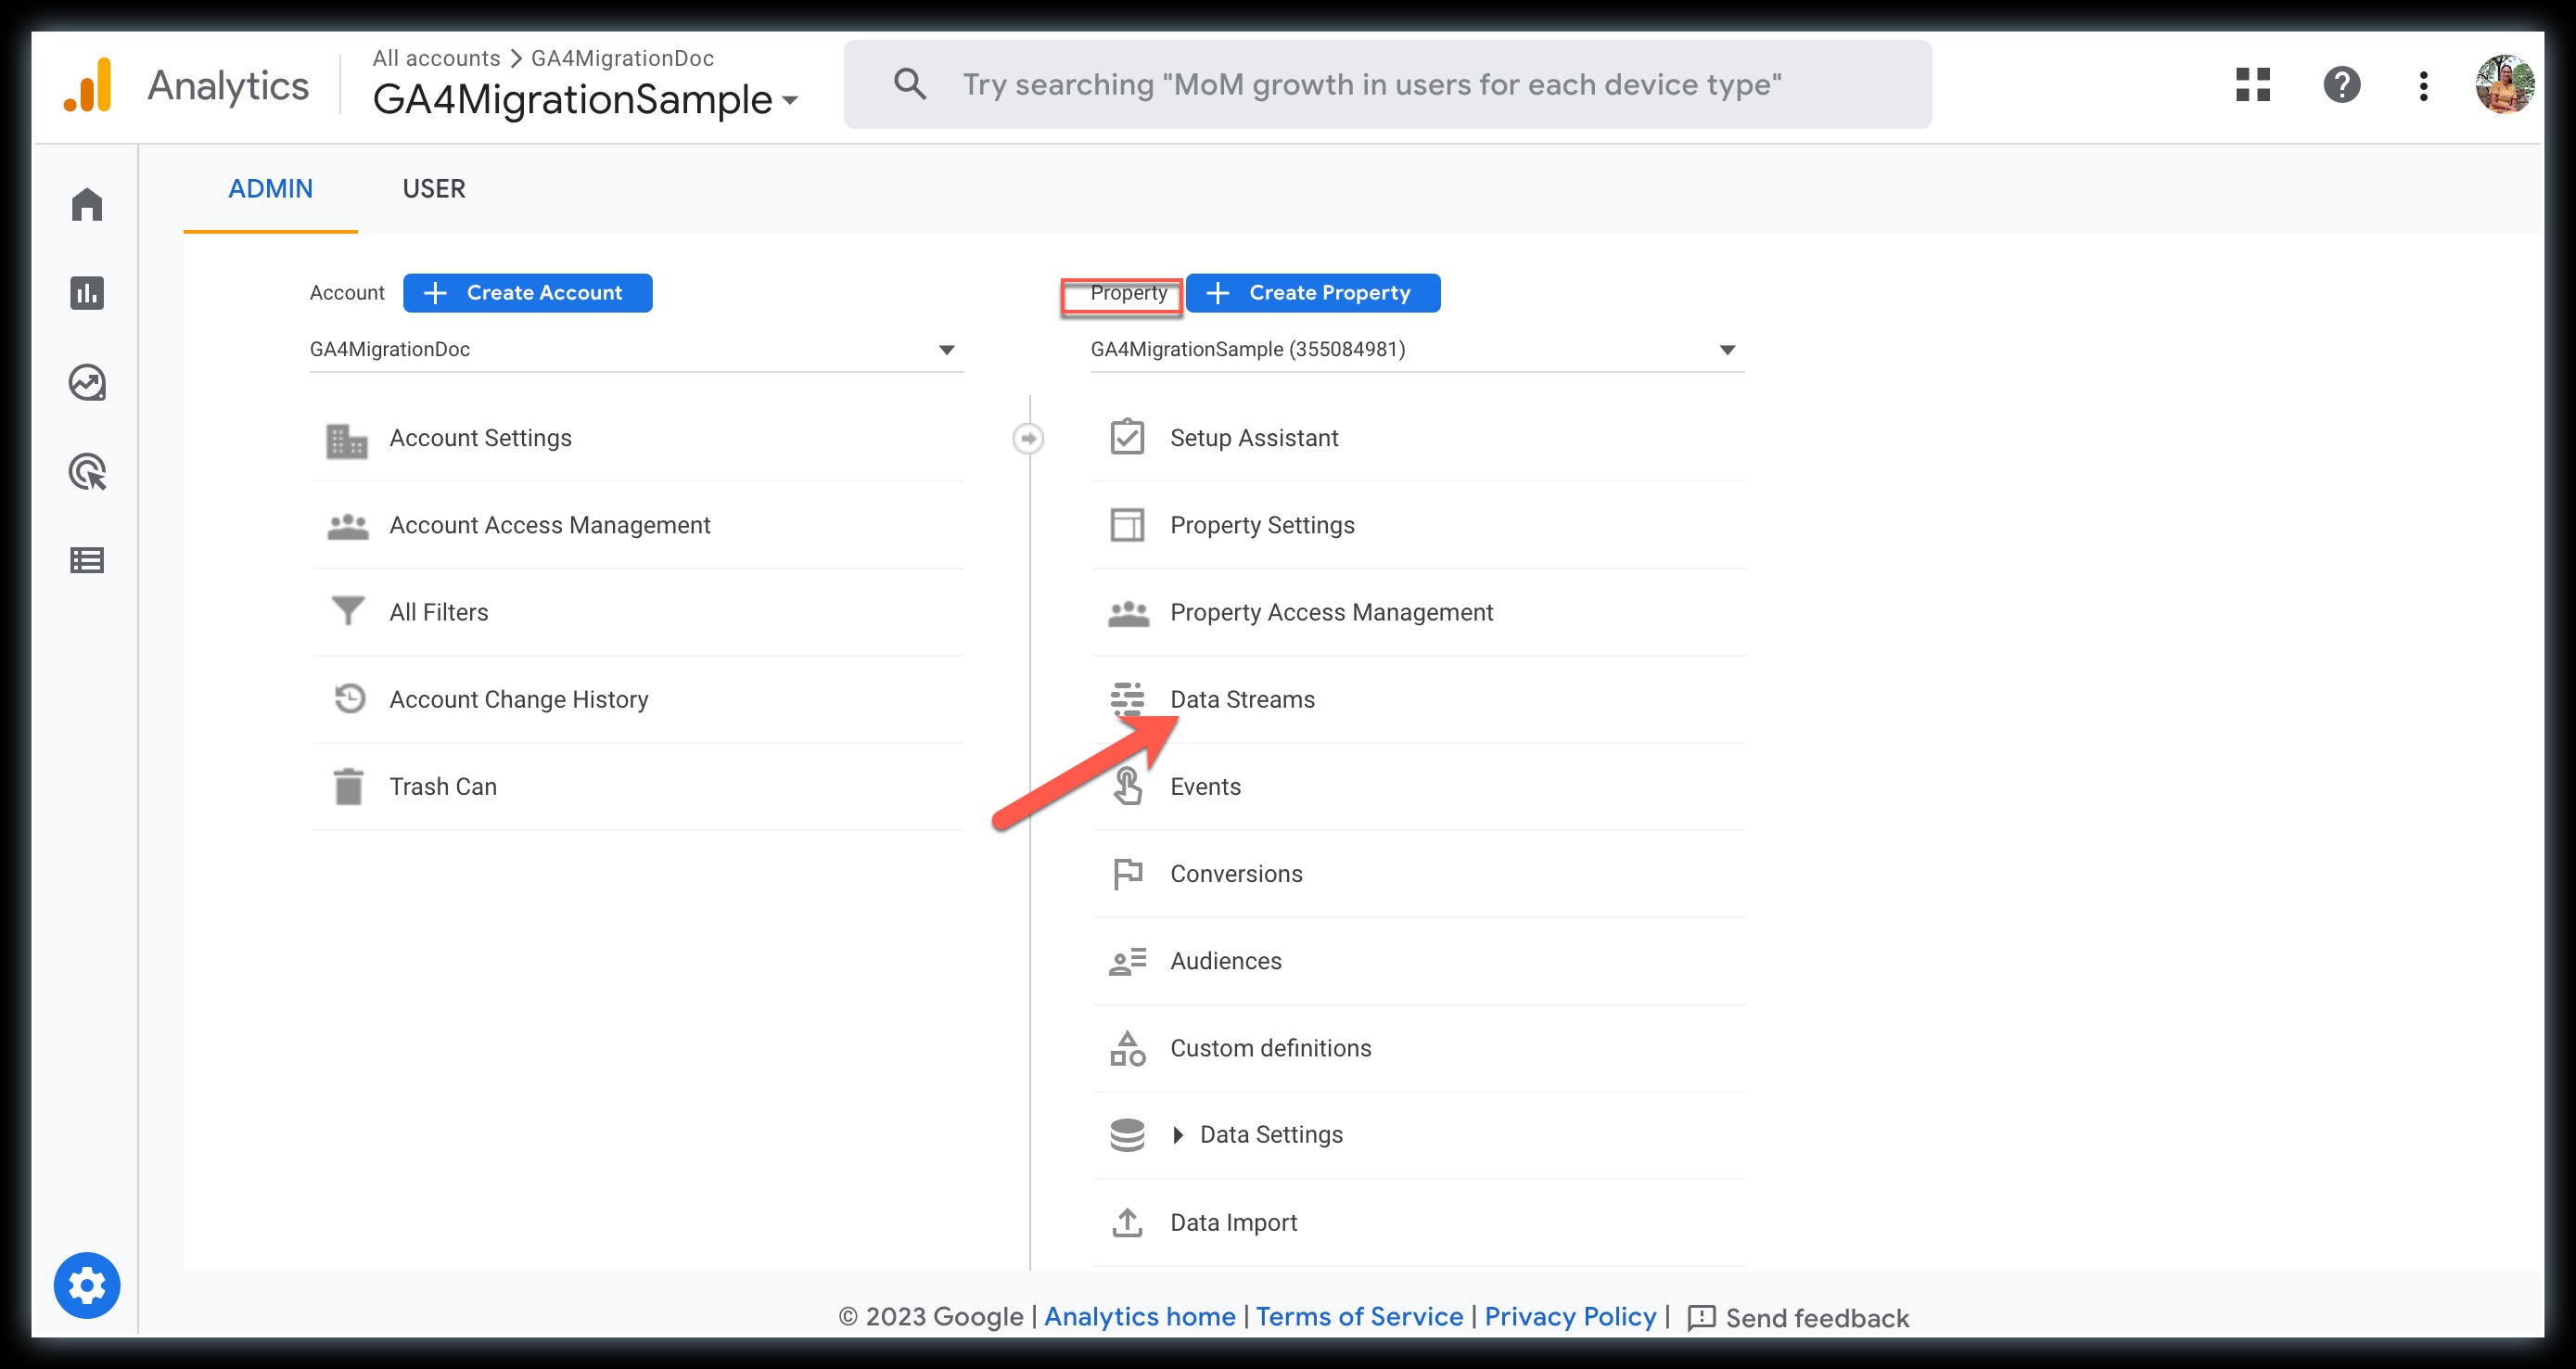Click the Account Access Management people icon
Screen dimensions: 2576x1369
347,526
